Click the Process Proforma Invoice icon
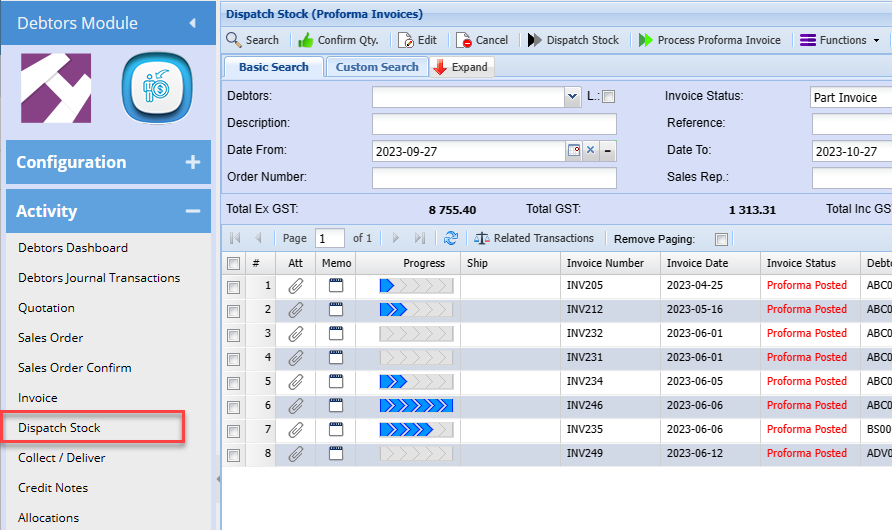This screenshot has height=530, width=892. tap(644, 40)
